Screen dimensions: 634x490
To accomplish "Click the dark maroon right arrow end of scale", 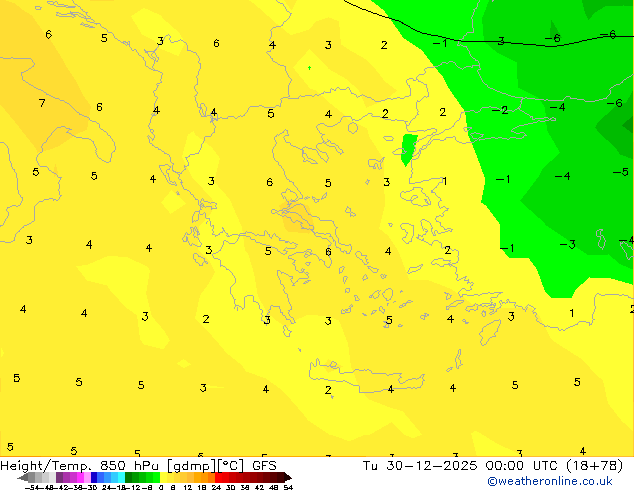I will 288,477.
